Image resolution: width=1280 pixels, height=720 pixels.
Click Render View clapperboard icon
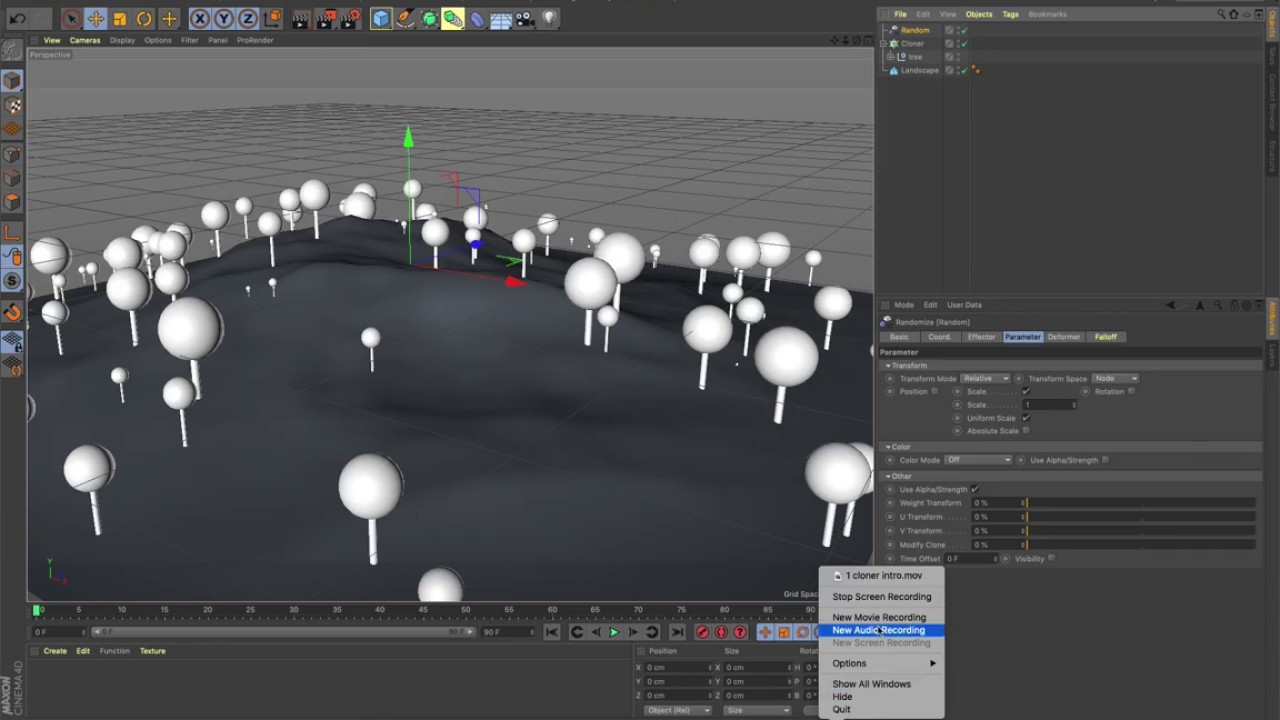click(x=301, y=18)
